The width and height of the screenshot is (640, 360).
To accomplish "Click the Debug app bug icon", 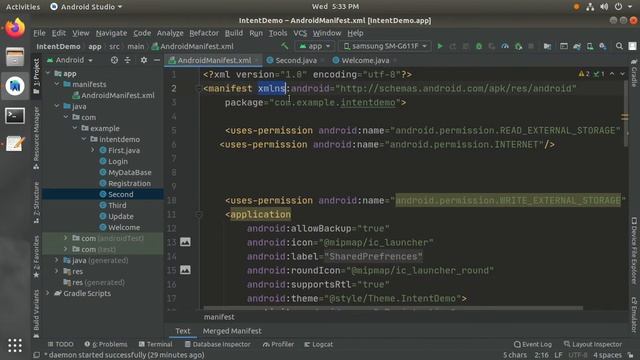I will [479, 47].
